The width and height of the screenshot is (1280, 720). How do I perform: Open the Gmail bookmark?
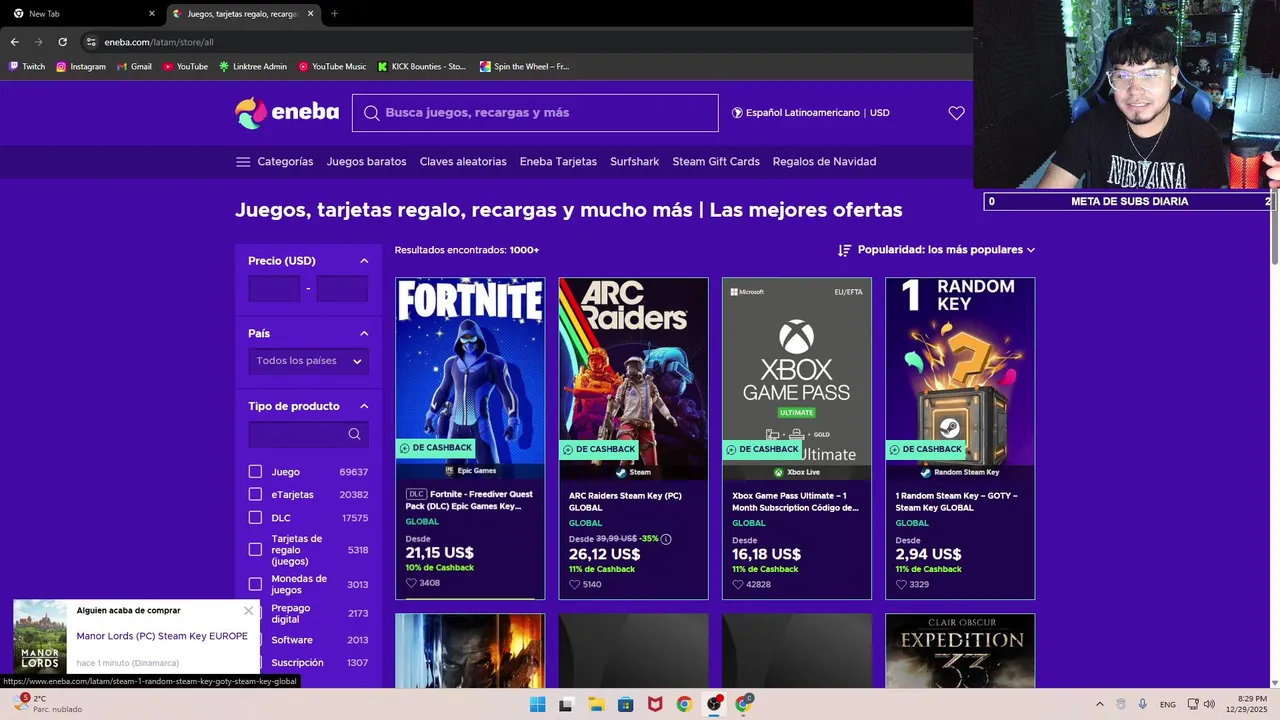point(134,67)
